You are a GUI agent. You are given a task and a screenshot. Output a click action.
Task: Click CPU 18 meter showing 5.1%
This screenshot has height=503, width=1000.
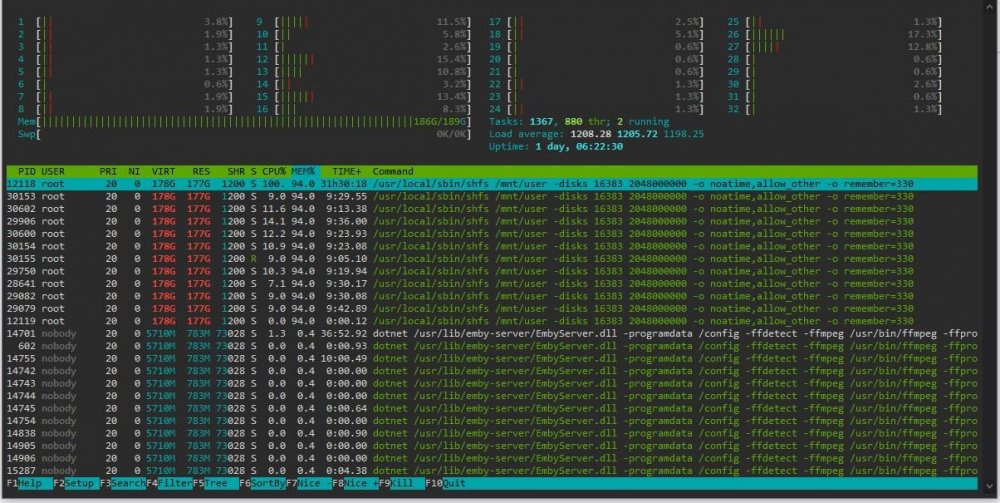(x=597, y=34)
